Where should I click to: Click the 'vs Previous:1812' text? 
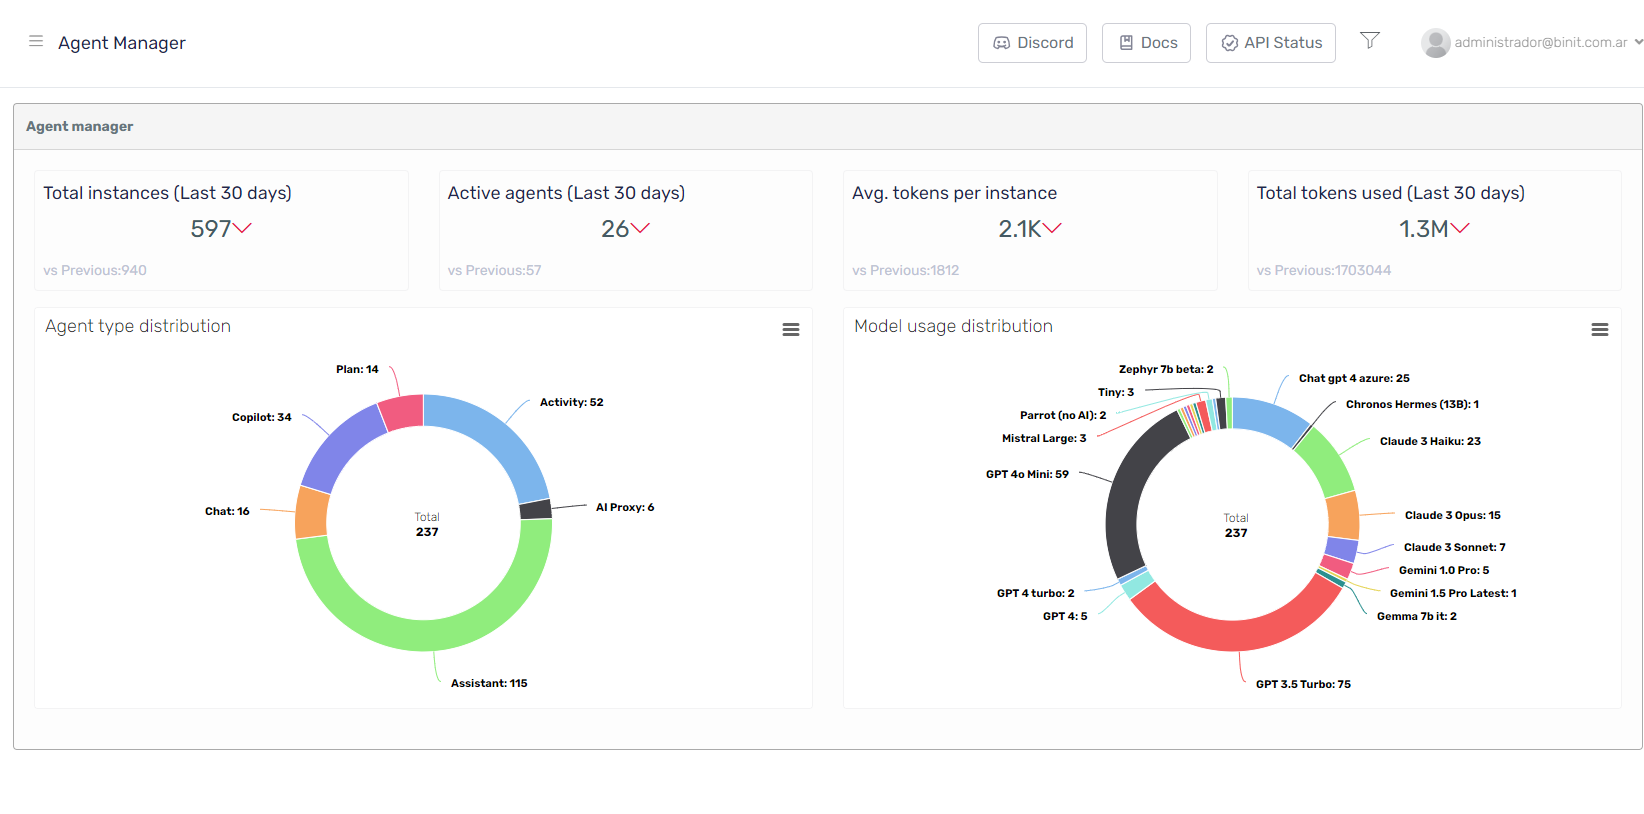click(x=906, y=271)
